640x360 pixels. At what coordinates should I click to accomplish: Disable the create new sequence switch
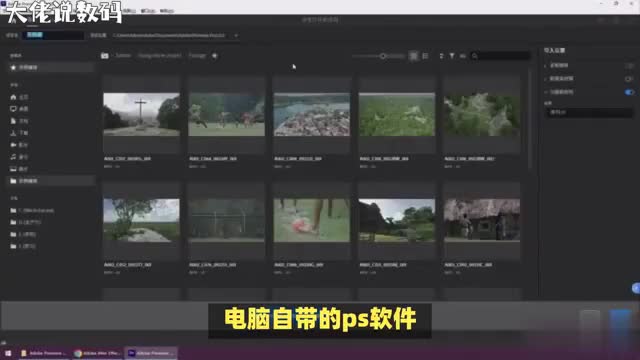coord(629,92)
